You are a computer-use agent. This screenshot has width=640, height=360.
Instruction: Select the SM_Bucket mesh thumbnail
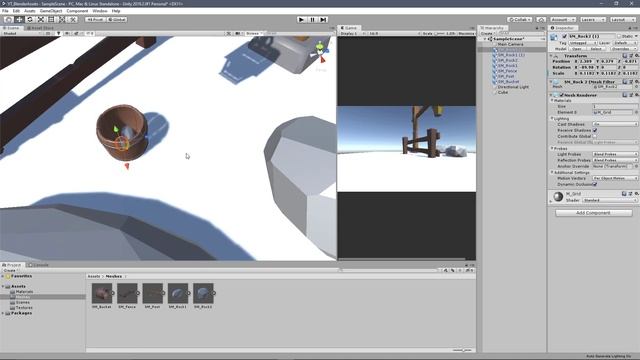pos(102,293)
